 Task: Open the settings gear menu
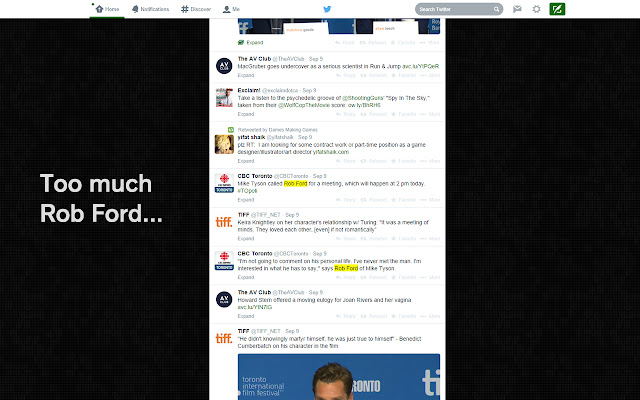click(x=536, y=9)
